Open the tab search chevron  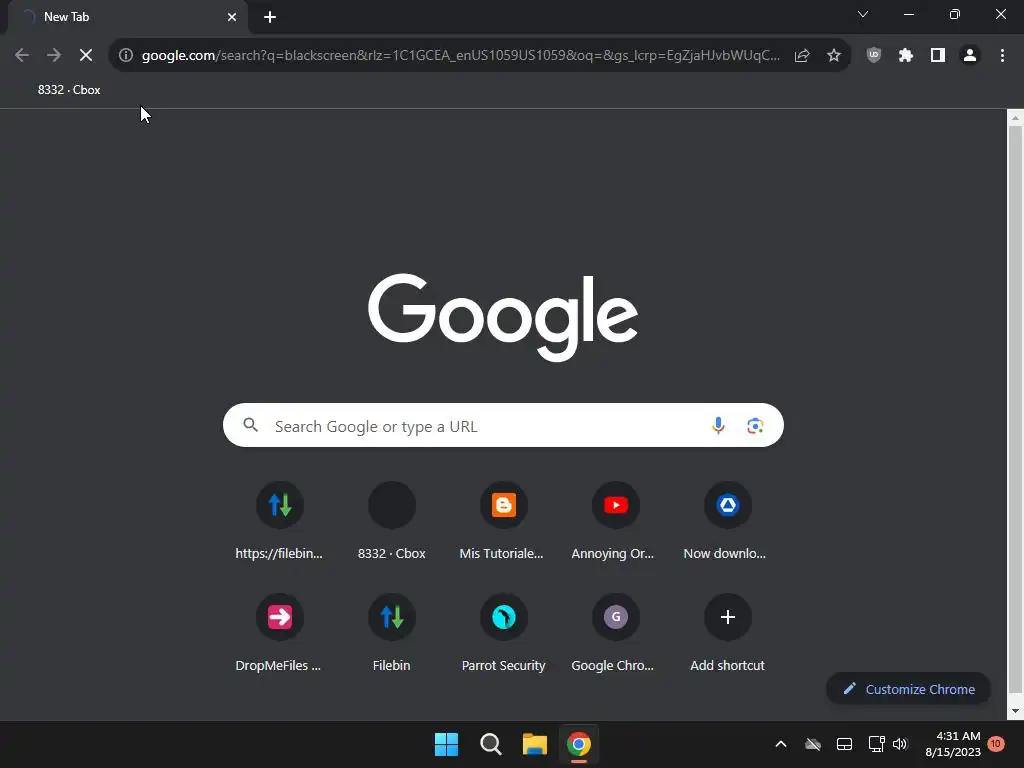click(863, 14)
